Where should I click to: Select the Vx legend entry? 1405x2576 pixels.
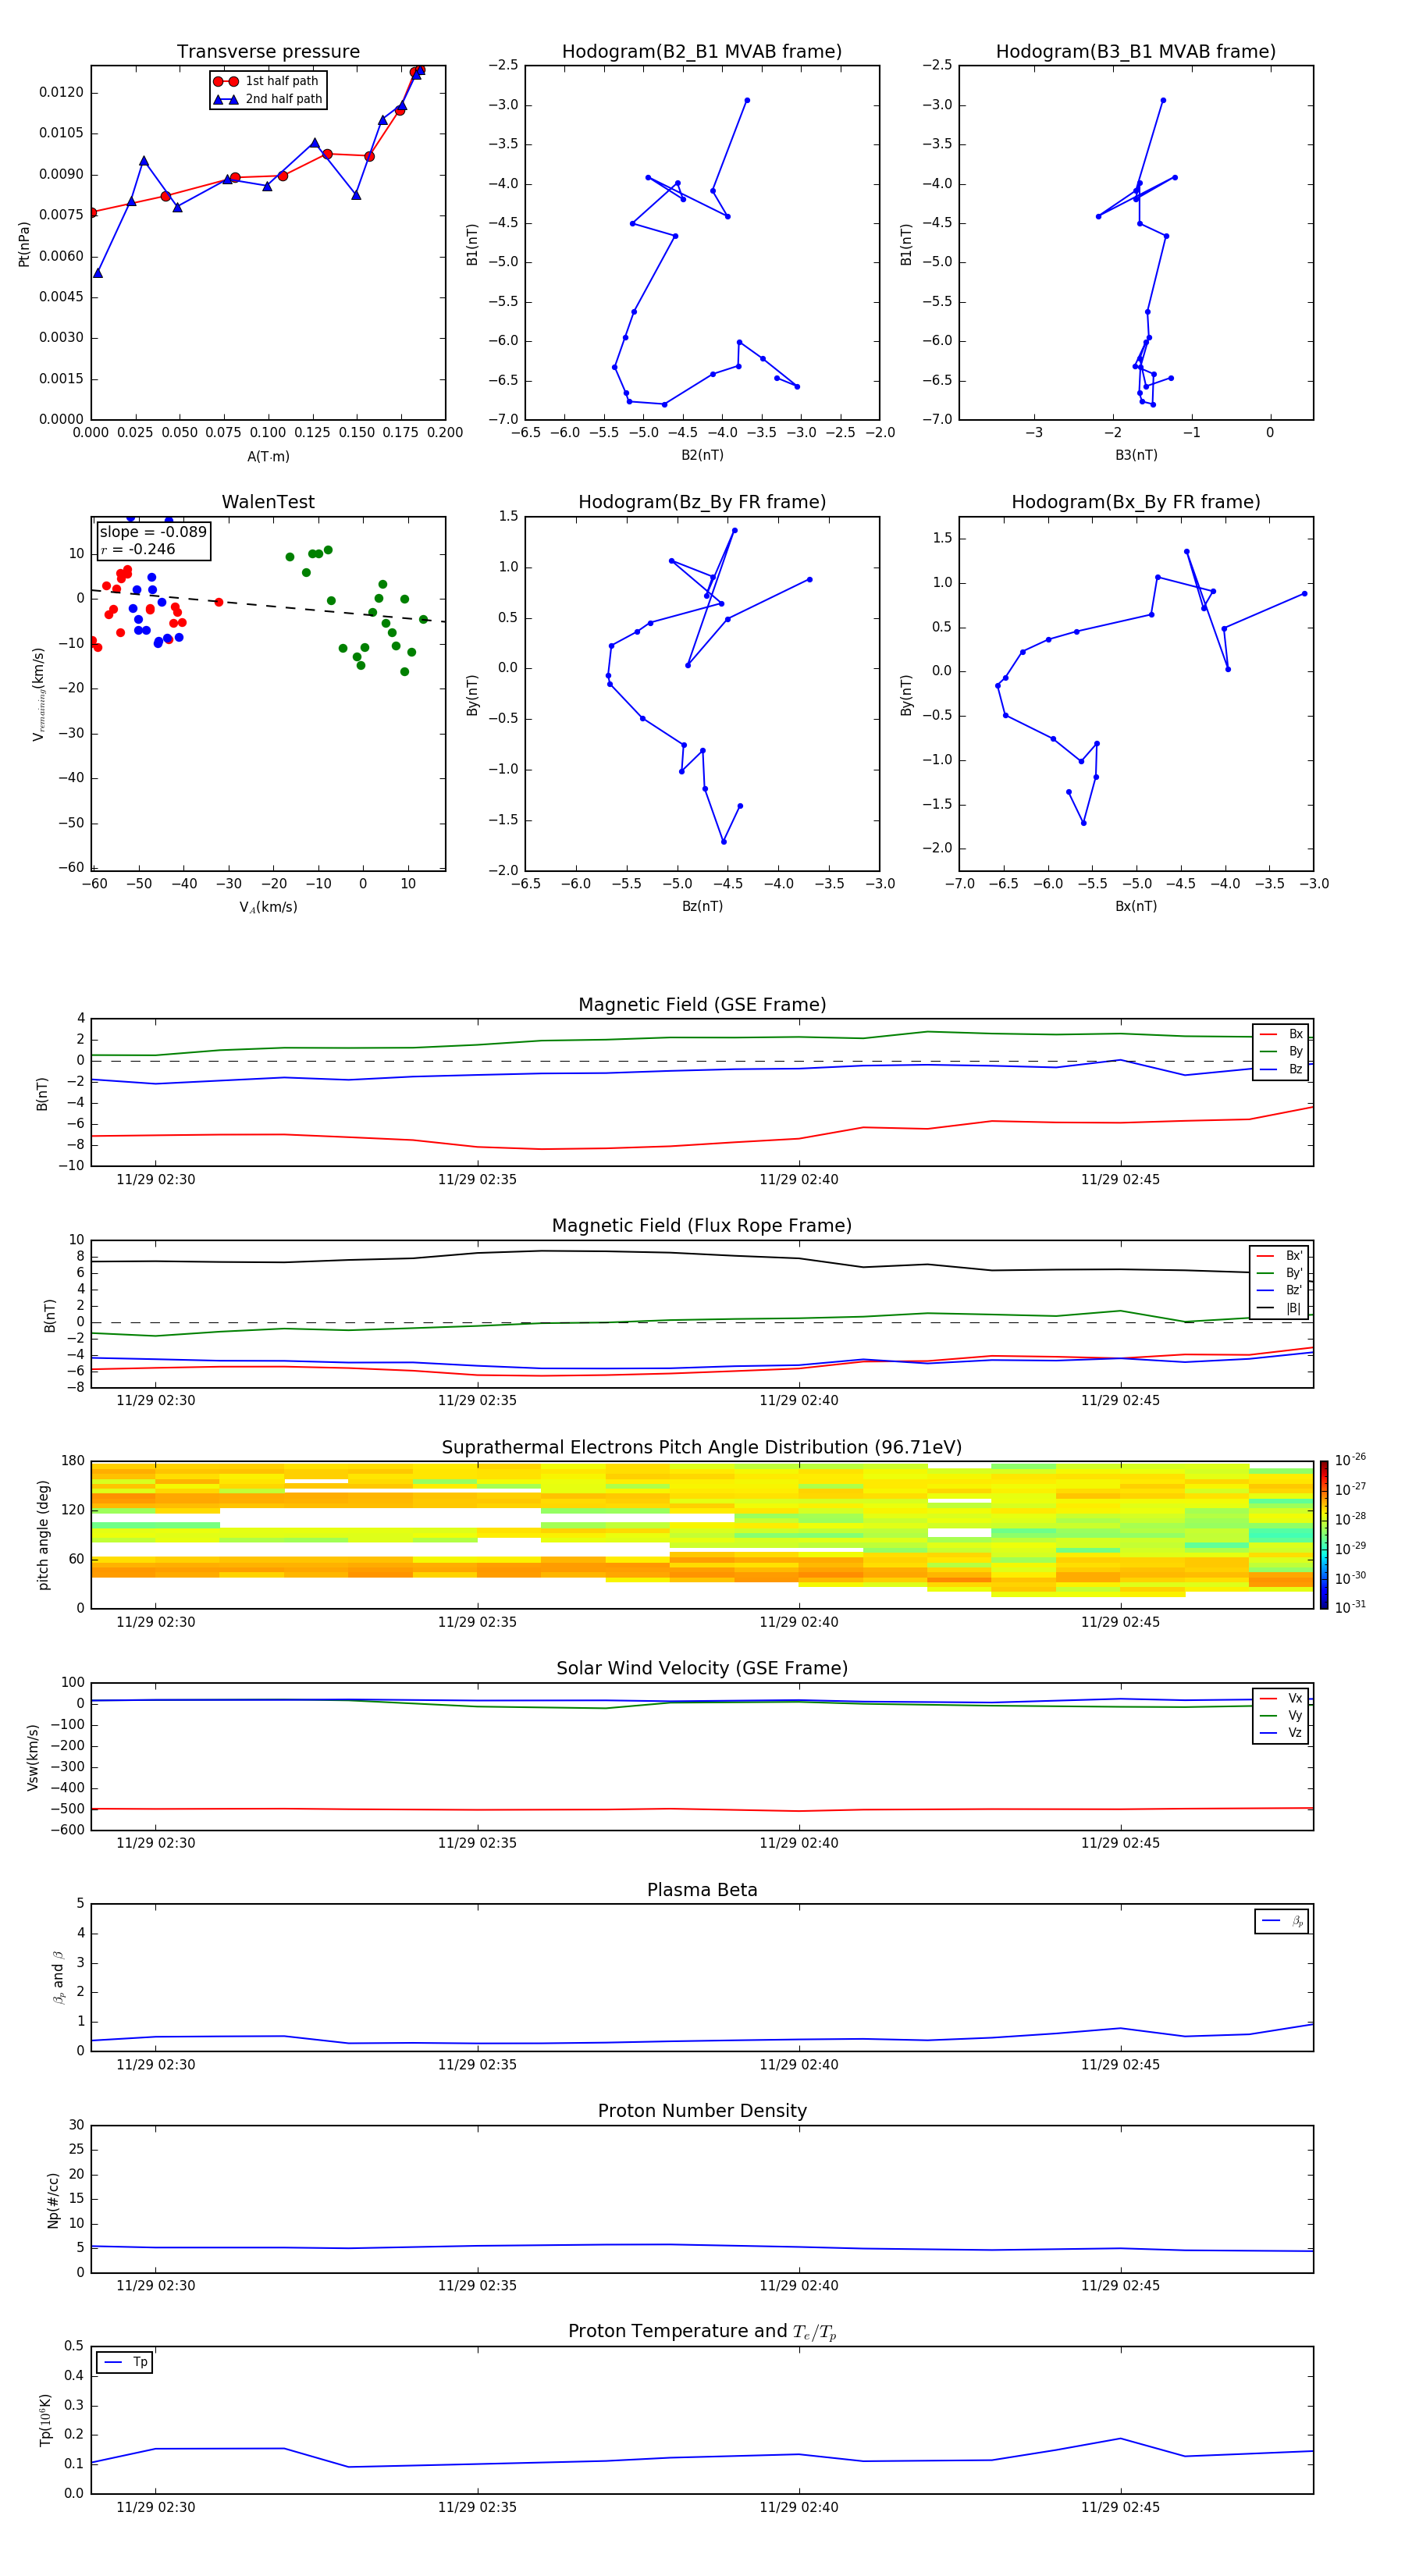[1281, 1698]
